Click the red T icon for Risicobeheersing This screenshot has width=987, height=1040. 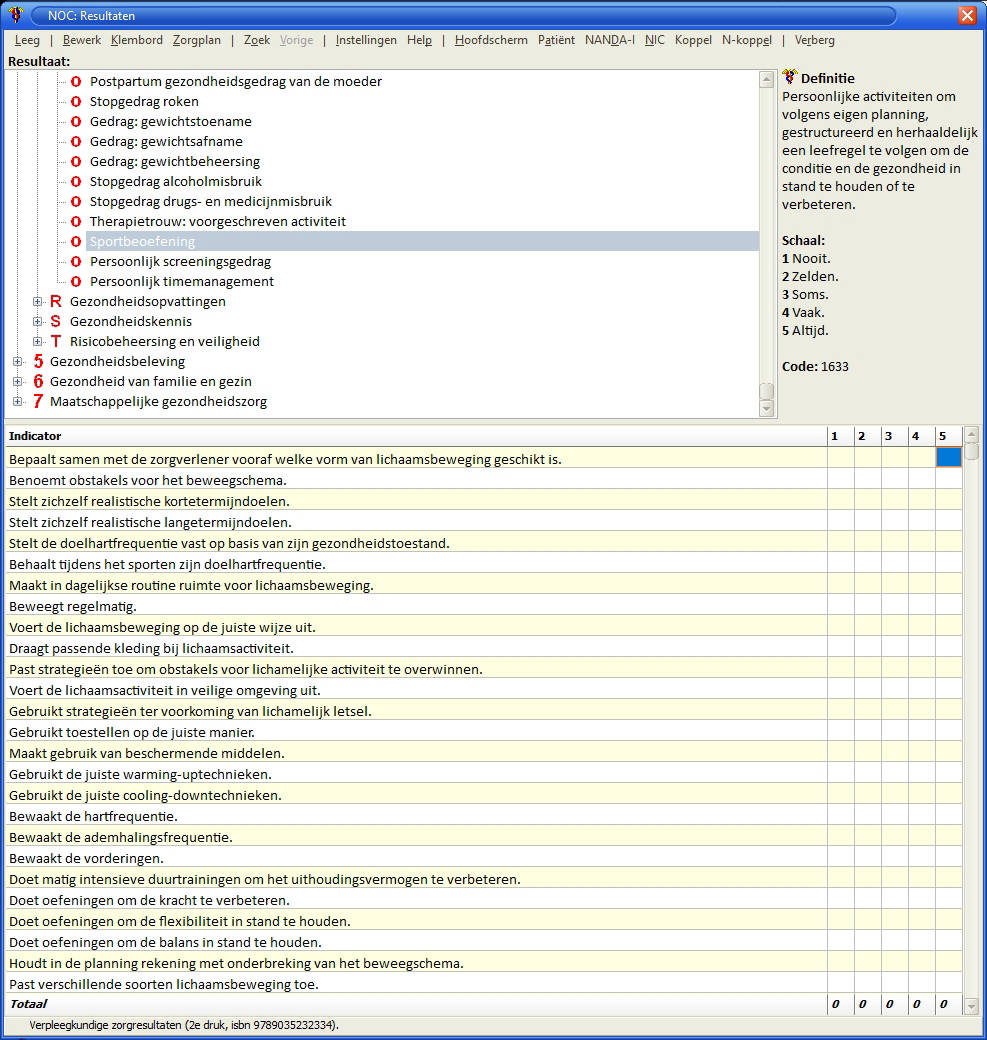click(x=55, y=341)
